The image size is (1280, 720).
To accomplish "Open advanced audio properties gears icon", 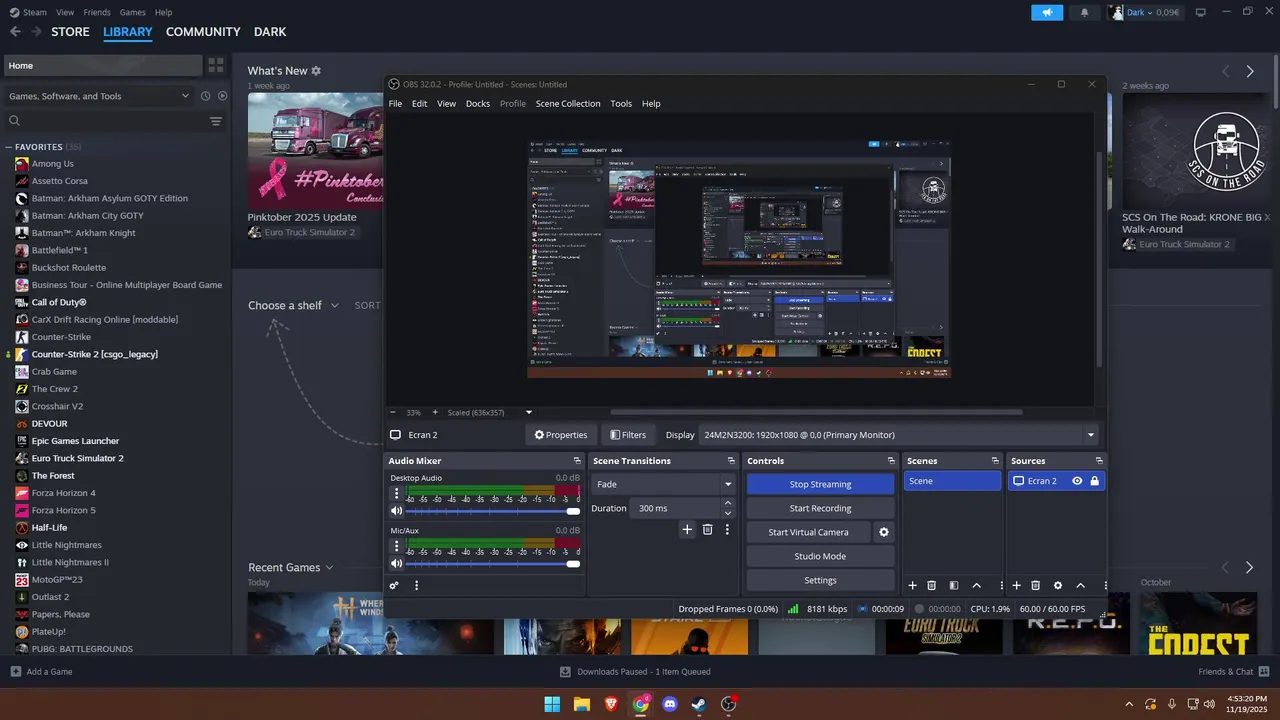I will click(394, 585).
